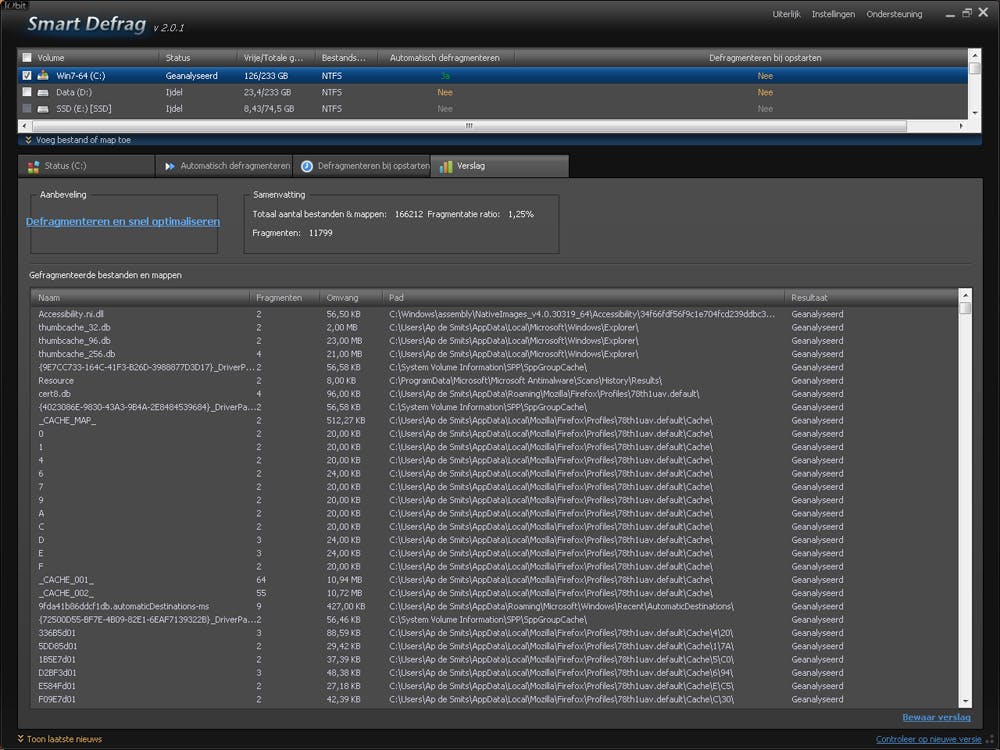Switch to the Status (C:) tab
This screenshot has height=750, width=1000.
pyautogui.click(x=86, y=166)
